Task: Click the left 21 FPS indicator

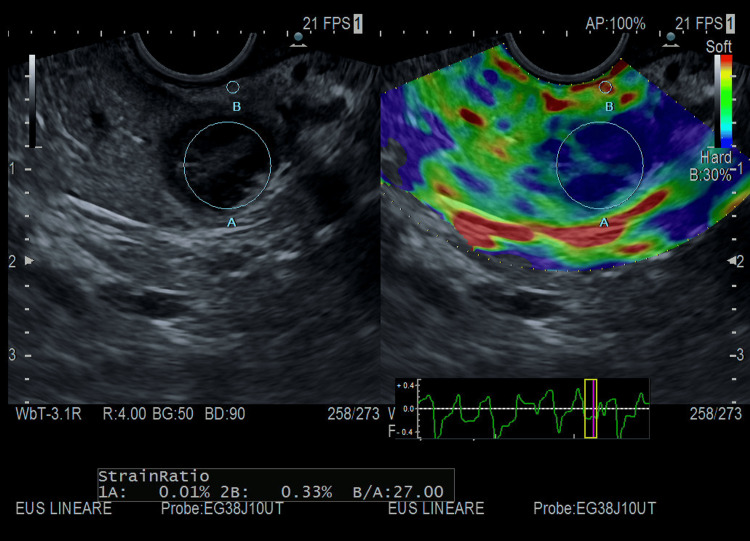Action: click(327, 23)
